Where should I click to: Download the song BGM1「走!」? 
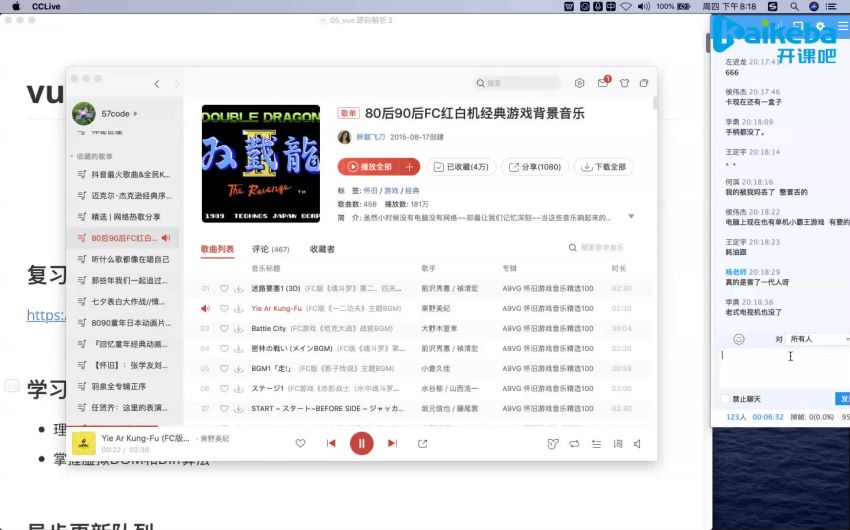click(x=239, y=369)
